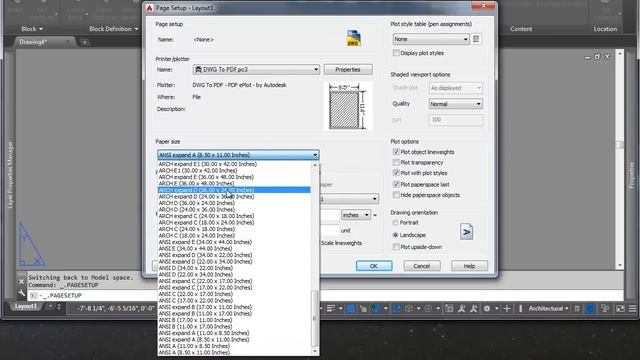Click the landscape orientation preview icon

(466, 232)
